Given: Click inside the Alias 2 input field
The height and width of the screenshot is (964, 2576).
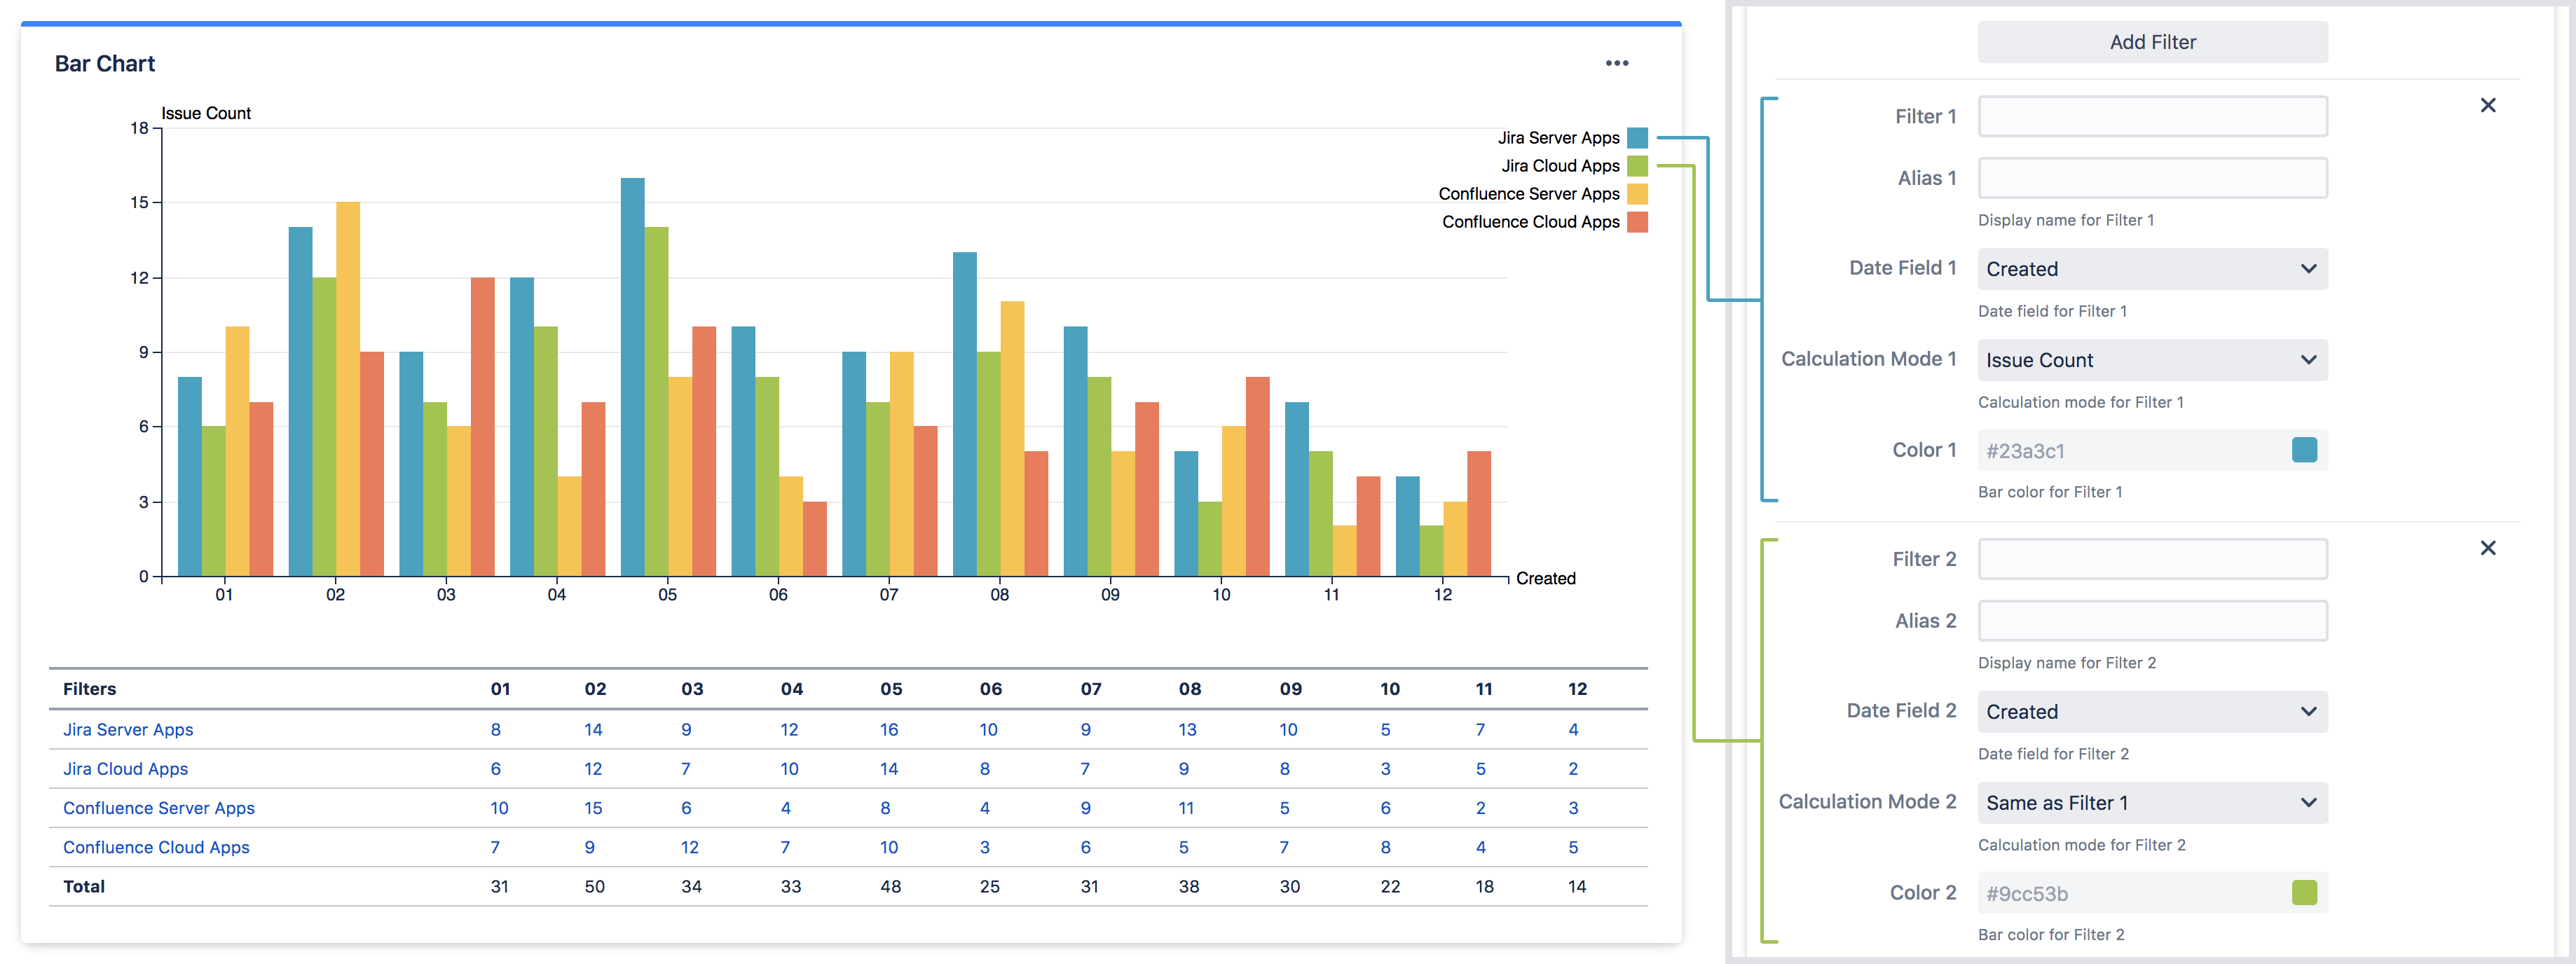Looking at the screenshot, I should [x=2152, y=621].
